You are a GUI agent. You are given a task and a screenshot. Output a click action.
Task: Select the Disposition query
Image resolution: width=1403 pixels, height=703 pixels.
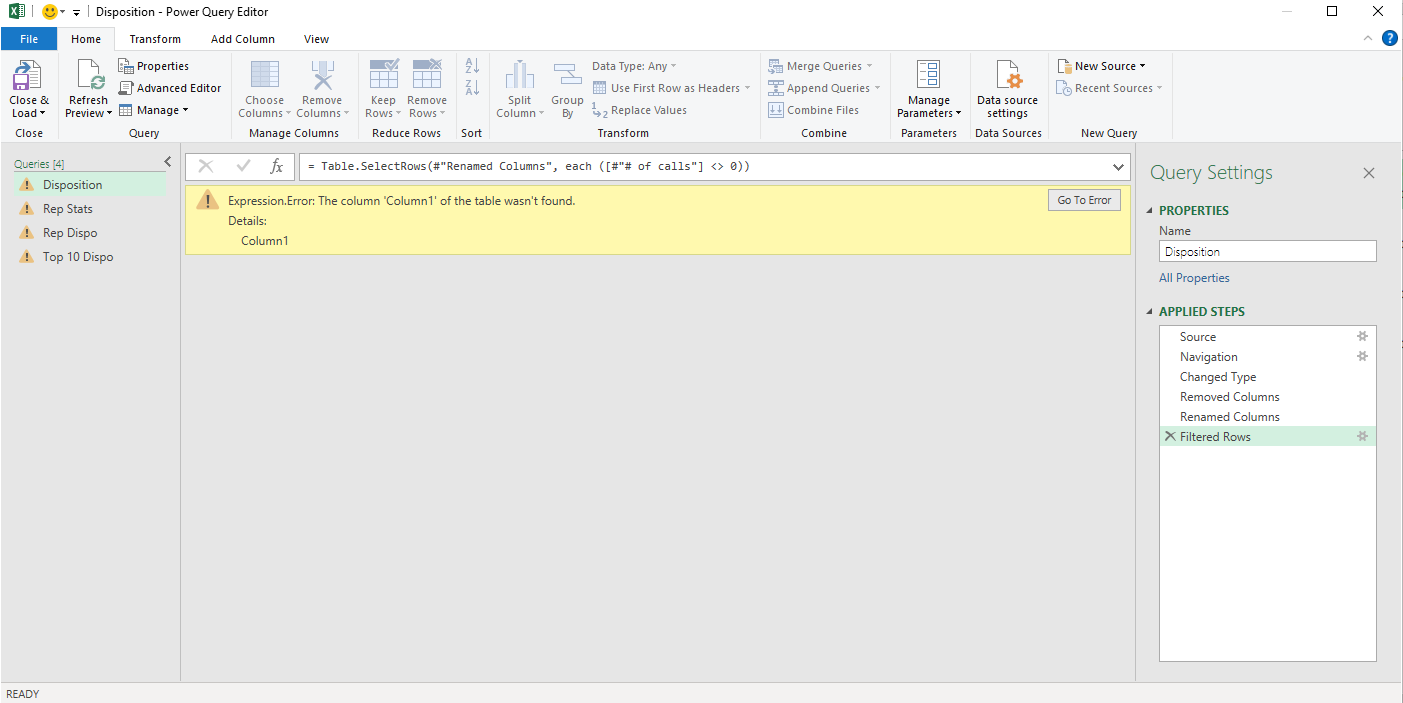pyautogui.click(x=90, y=185)
